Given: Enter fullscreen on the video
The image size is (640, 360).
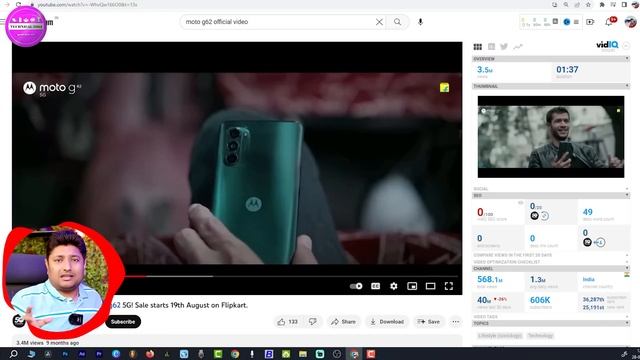Looking at the screenshot, I should (449, 286).
